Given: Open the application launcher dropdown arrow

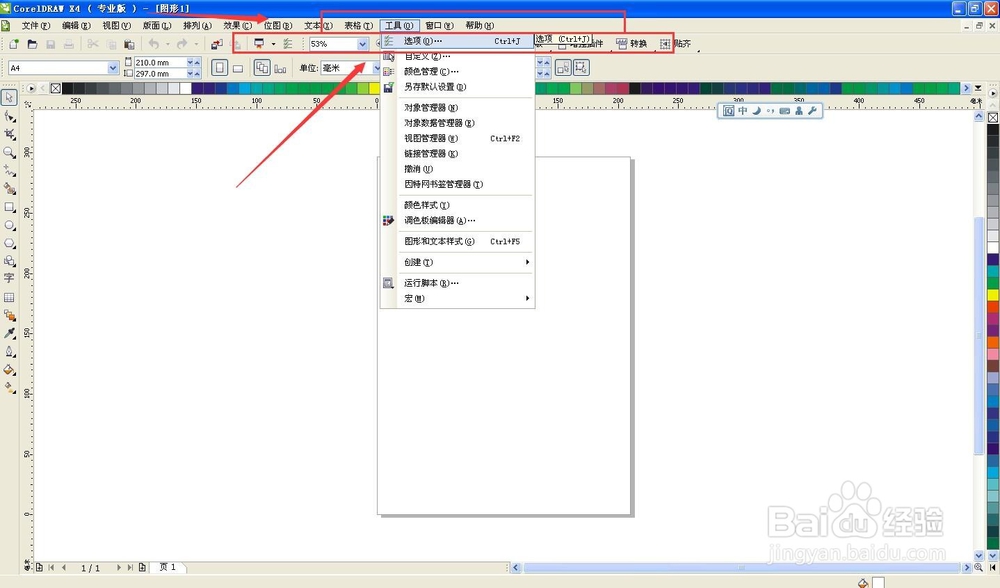Looking at the screenshot, I should coord(273,44).
